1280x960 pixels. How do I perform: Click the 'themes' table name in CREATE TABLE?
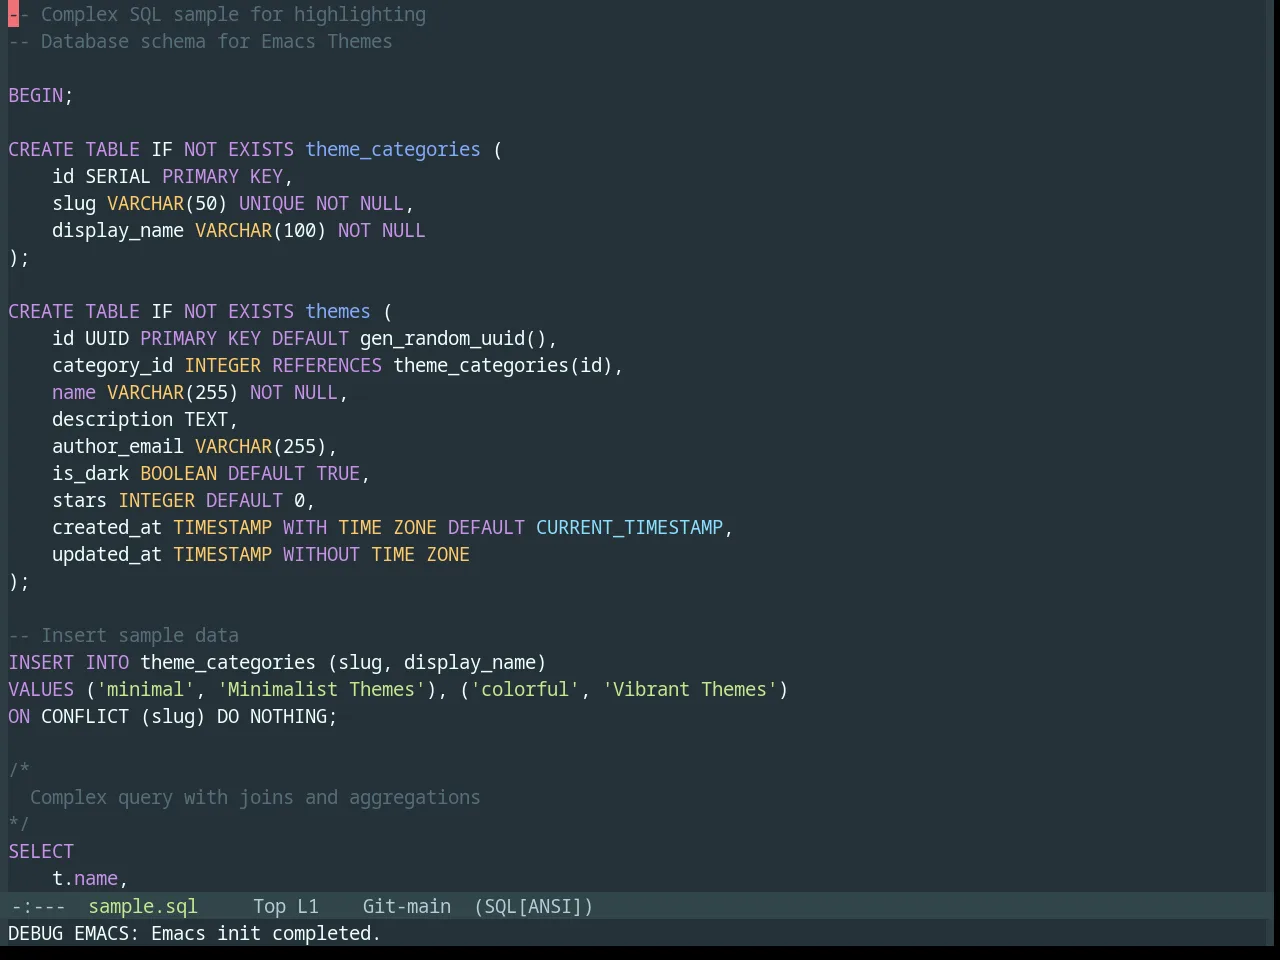click(x=338, y=311)
